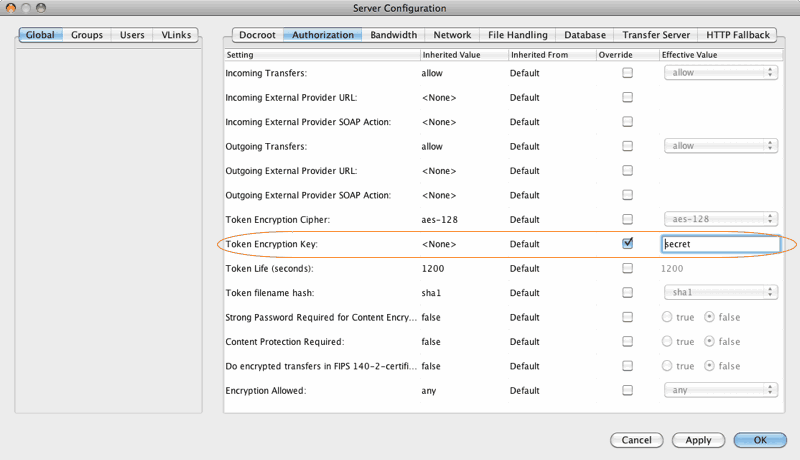Click the Cancel button
The image size is (800, 460).
click(636, 440)
